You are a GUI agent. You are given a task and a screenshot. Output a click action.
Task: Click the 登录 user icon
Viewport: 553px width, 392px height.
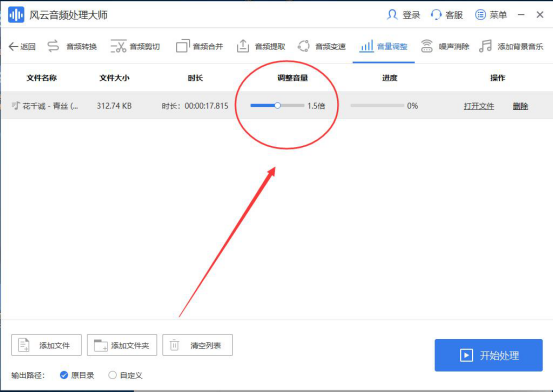(x=392, y=15)
